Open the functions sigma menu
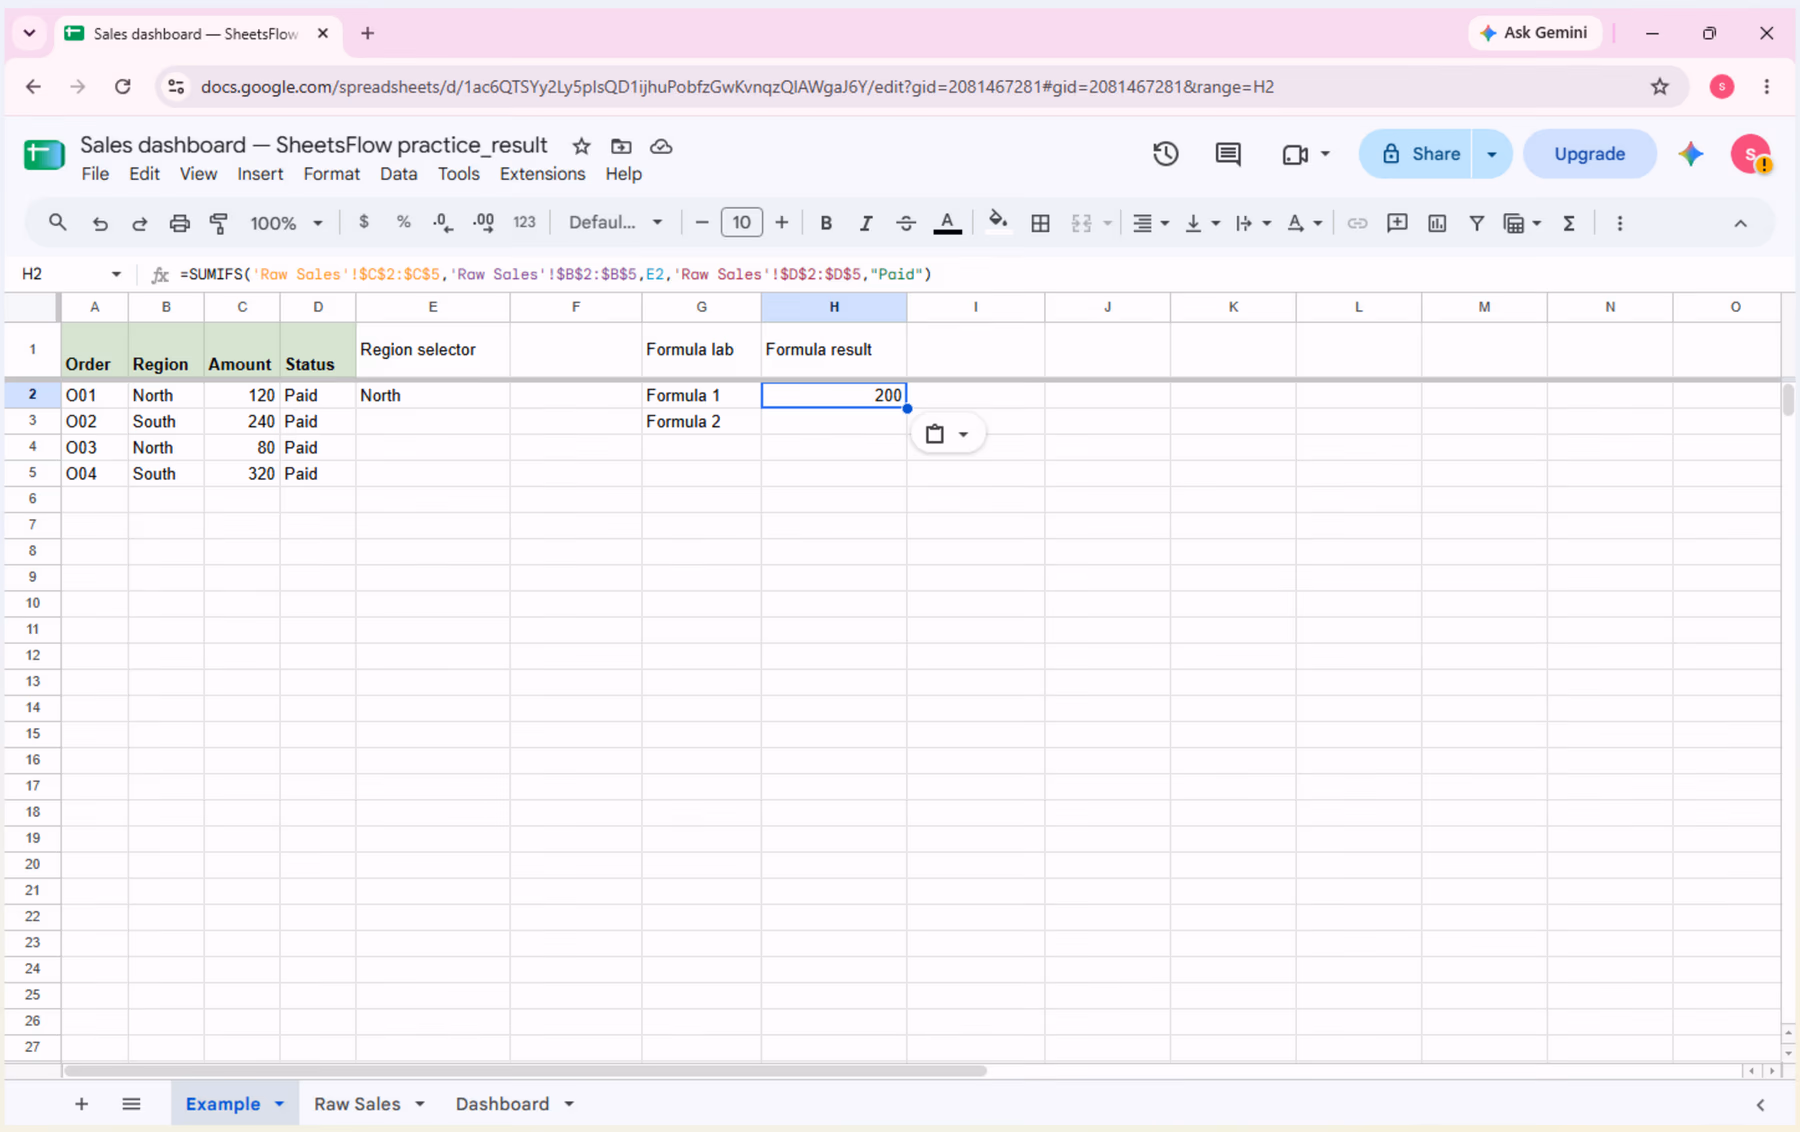The width and height of the screenshot is (1800, 1132). click(1569, 223)
